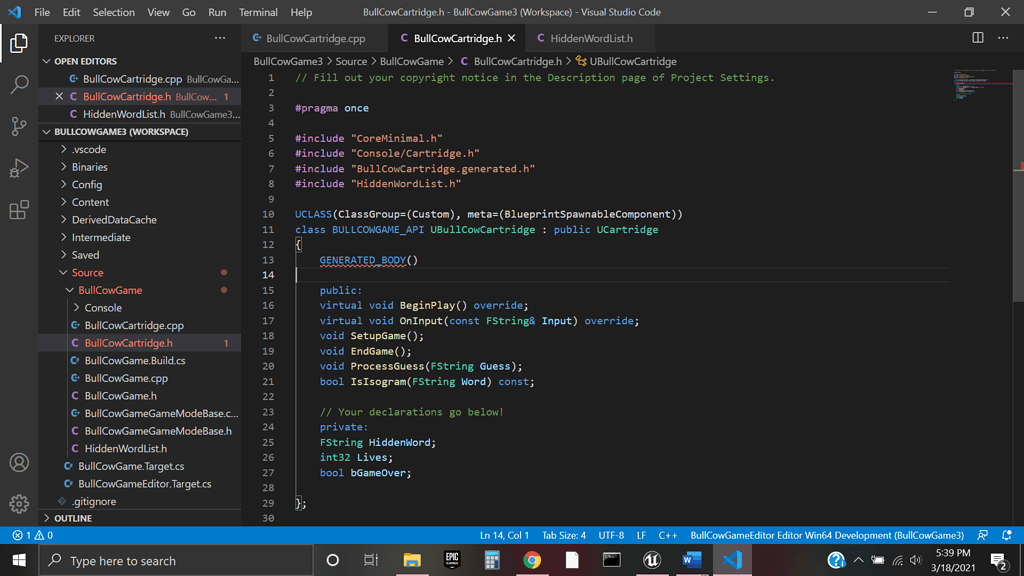Launch Unreal Engine from the taskbar
The image size is (1024, 576).
coord(652,560)
